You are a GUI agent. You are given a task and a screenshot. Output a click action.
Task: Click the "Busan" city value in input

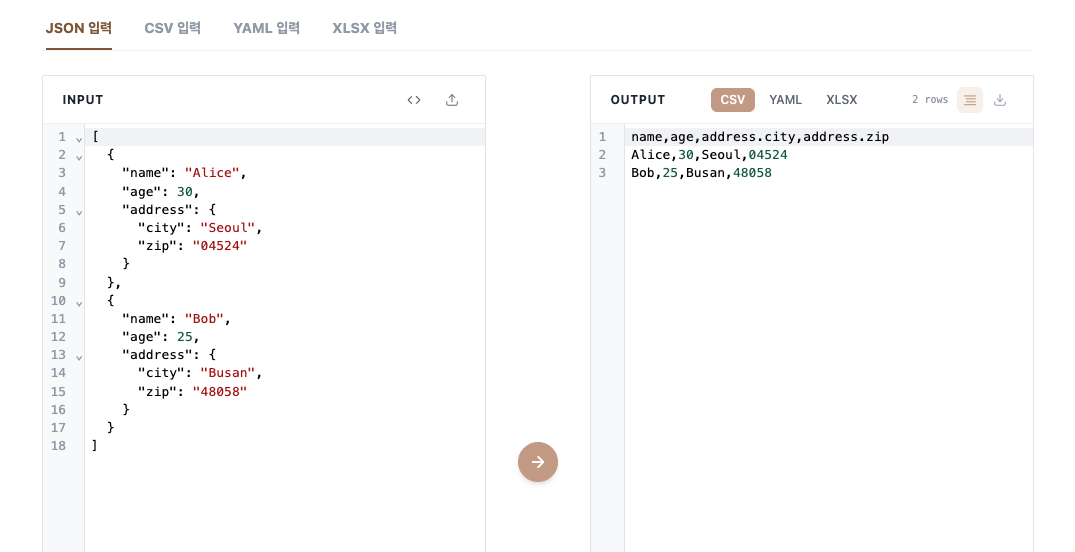pyautogui.click(x=227, y=373)
